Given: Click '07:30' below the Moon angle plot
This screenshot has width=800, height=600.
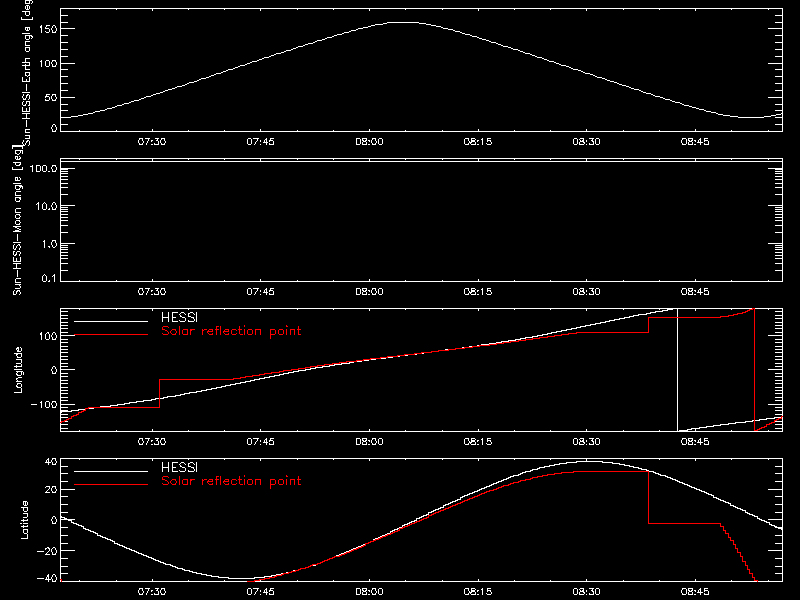Looking at the screenshot, I should (x=152, y=292).
